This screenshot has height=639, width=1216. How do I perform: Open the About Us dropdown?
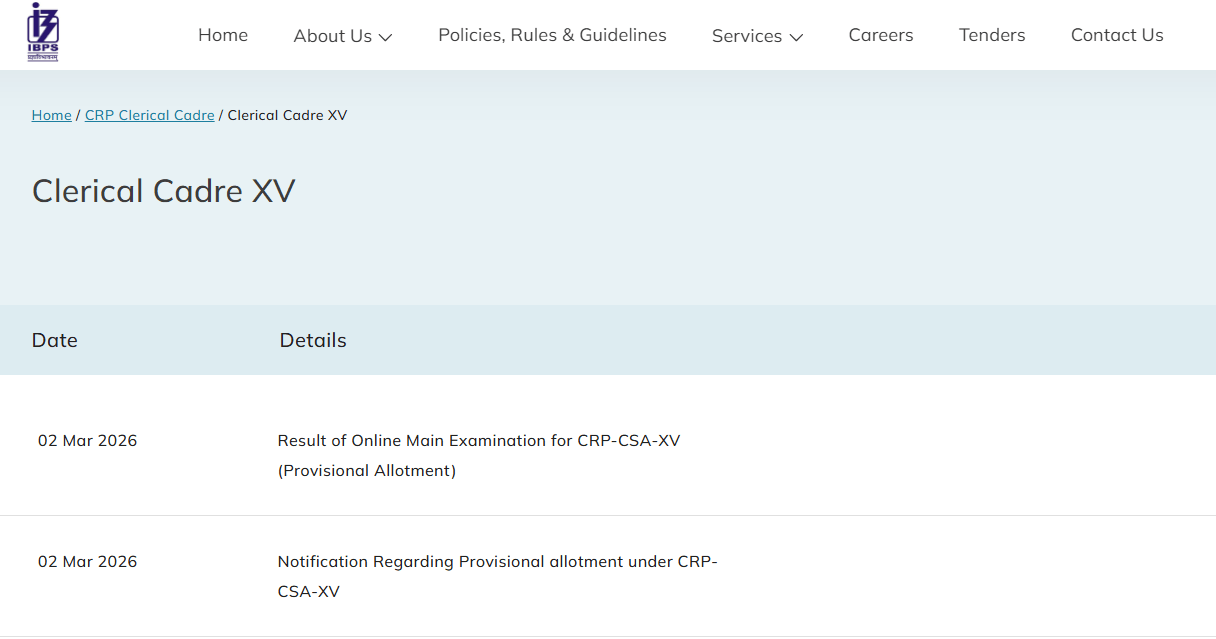pos(333,35)
